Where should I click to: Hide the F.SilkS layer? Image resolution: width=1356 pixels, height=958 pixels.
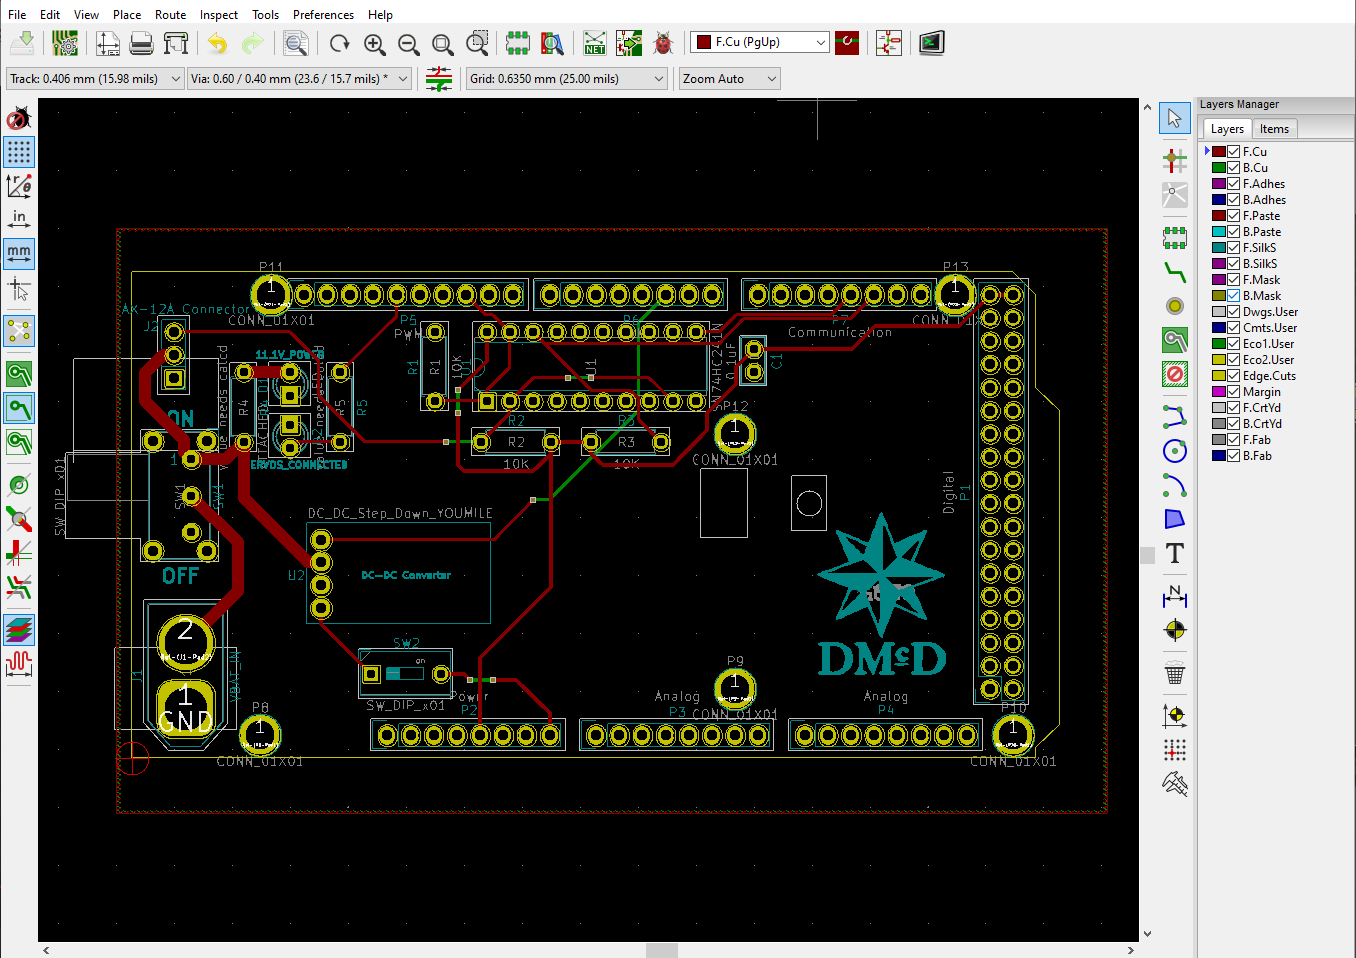[x=1234, y=248]
